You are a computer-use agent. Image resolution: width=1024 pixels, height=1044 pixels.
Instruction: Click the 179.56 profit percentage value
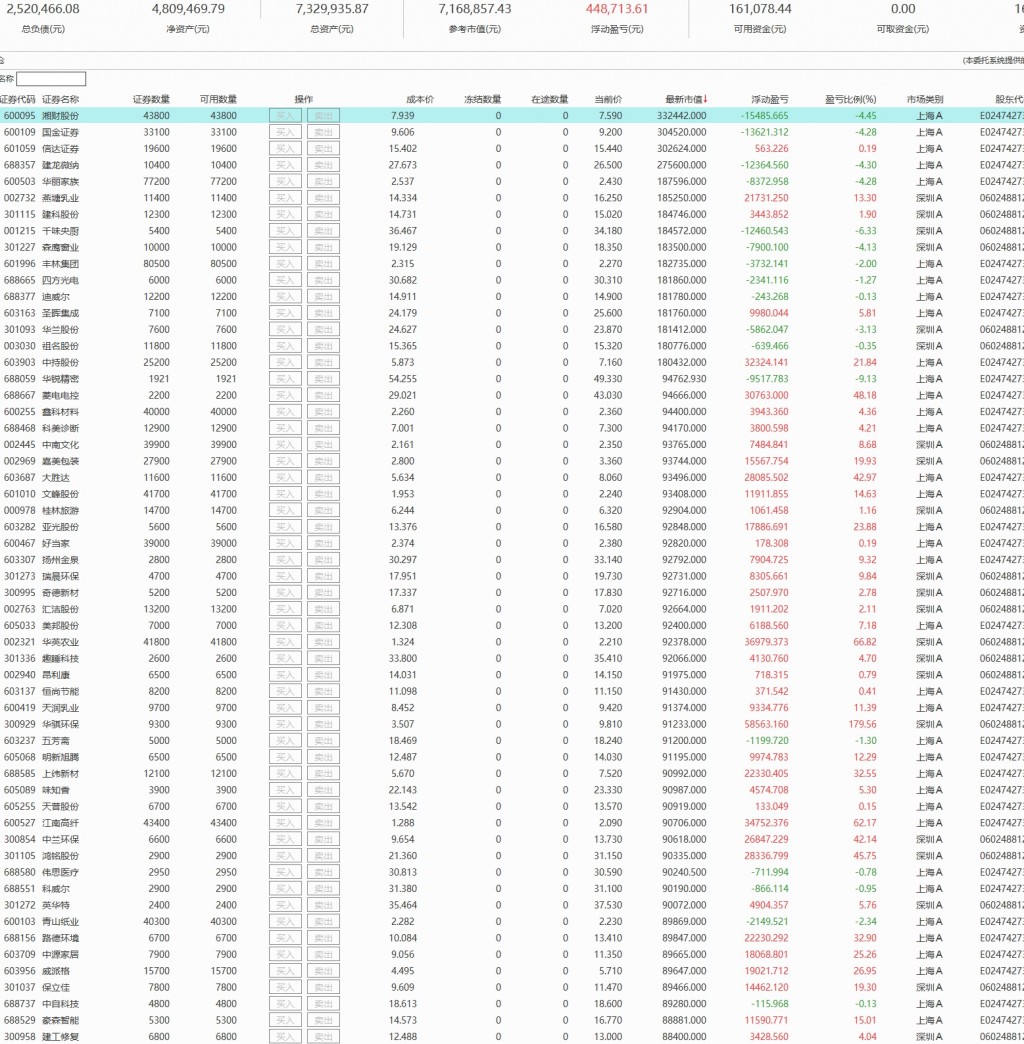click(863, 724)
